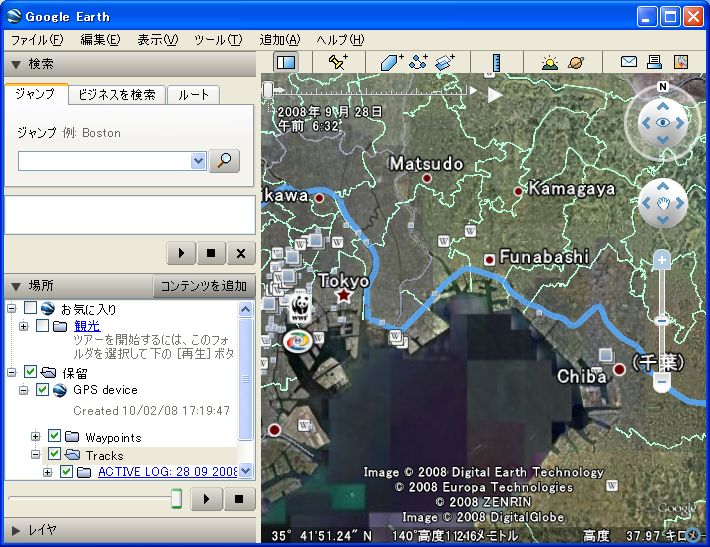Image resolution: width=710 pixels, height=547 pixels.
Task: Click the コンテンツを追加 button
Action: 204,286
